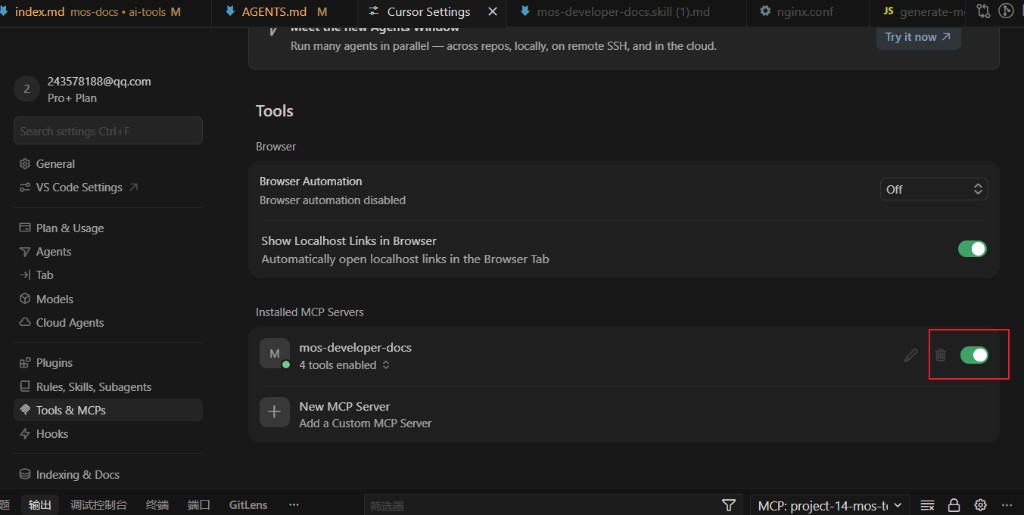Click the output filter input field
This screenshot has width=1024, height=515.
[540, 505]
